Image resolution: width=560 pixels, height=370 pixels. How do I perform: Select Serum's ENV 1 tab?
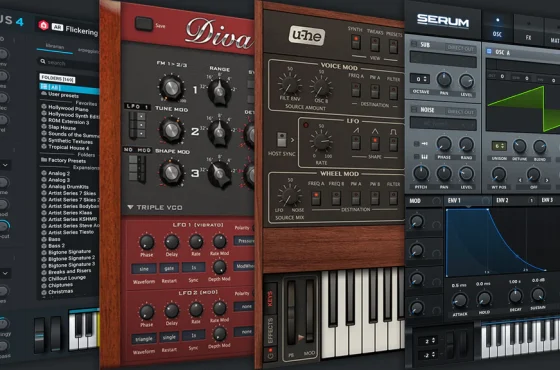pyautogui.click(x=454, y=200)
